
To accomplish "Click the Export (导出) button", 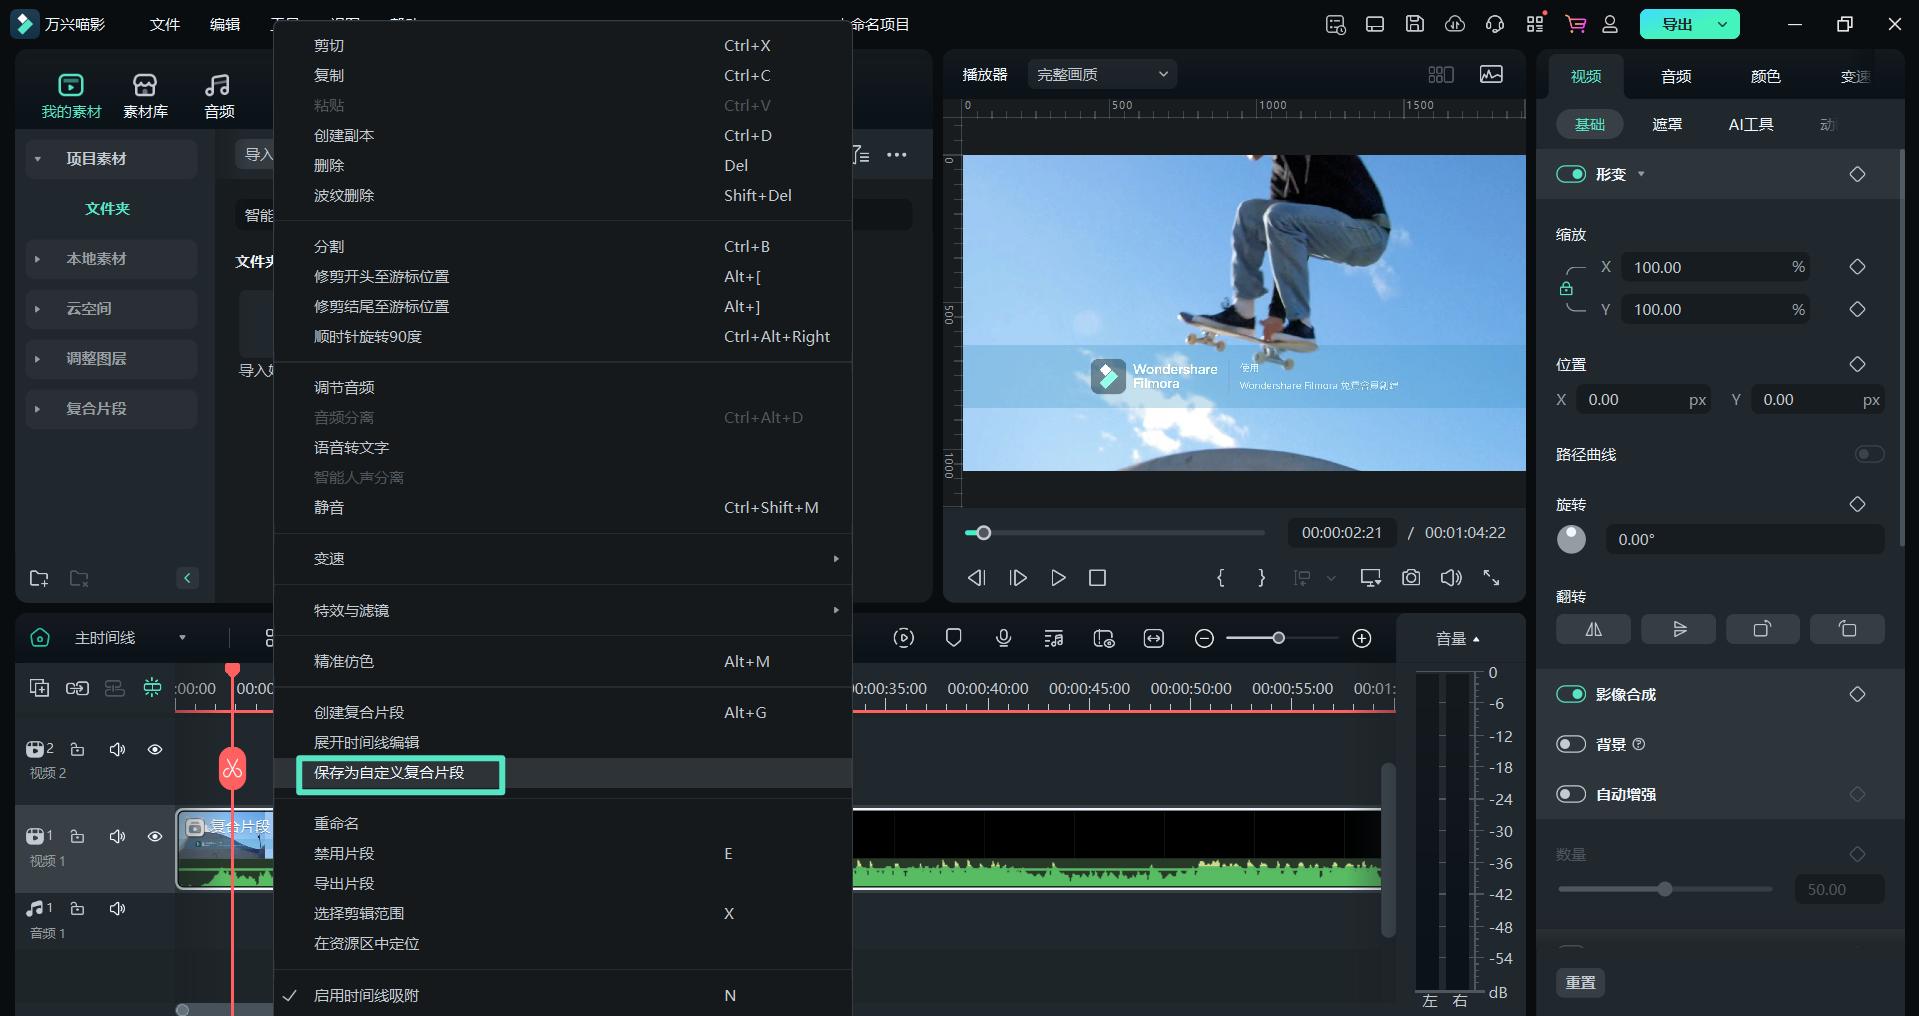I will (x=1676, y=24).
